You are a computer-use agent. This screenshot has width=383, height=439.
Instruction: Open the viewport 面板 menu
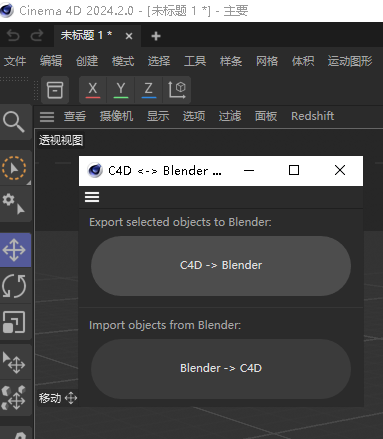266,116
